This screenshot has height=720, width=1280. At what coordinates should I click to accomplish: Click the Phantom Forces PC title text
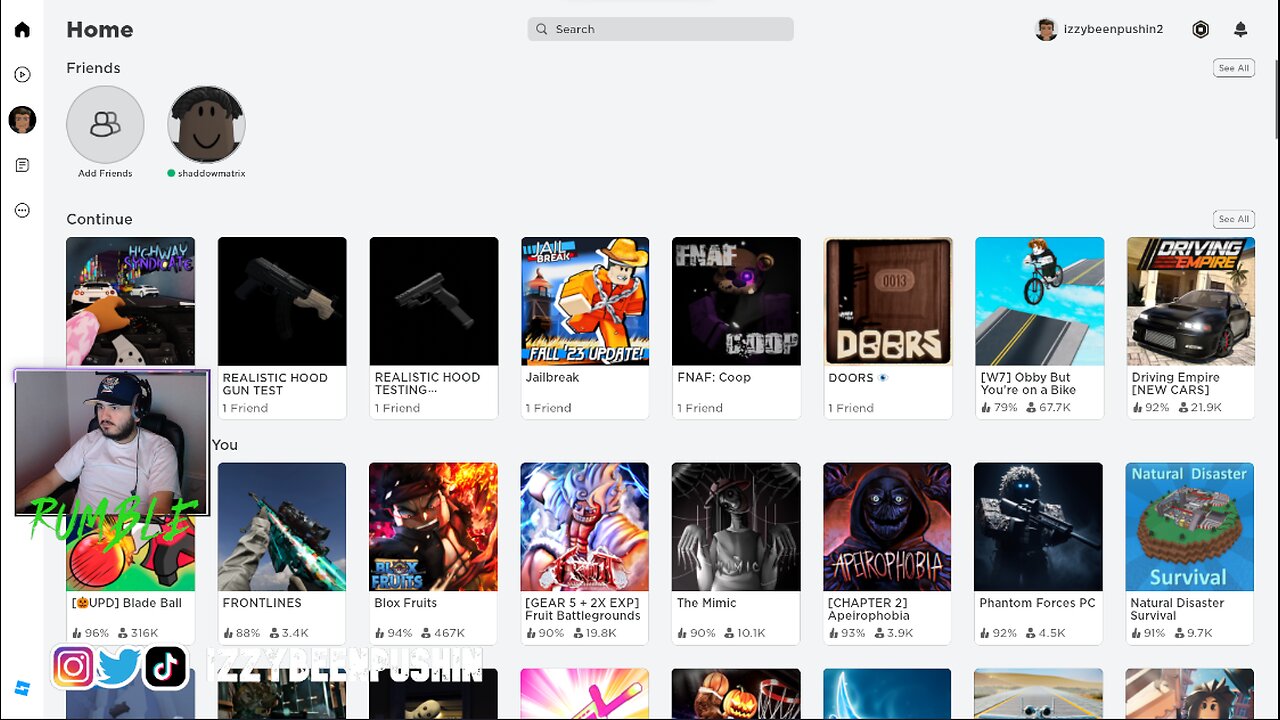pyautogui.click(x=1038, y=603)
